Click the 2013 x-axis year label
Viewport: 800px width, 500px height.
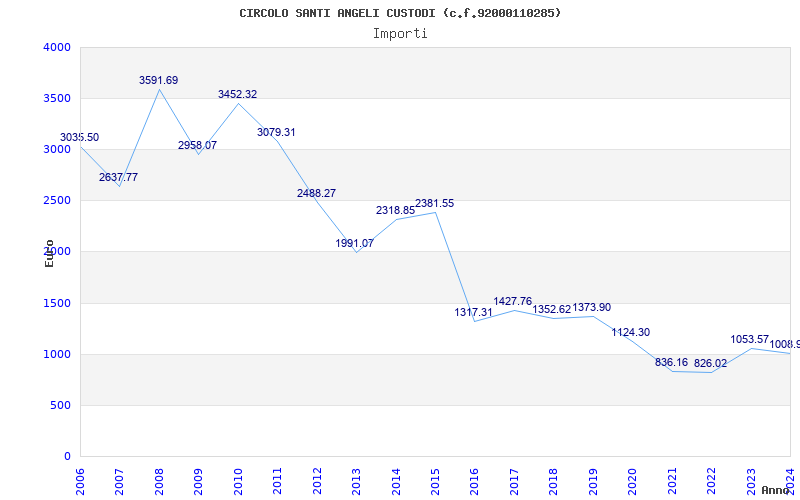(356, 481)
